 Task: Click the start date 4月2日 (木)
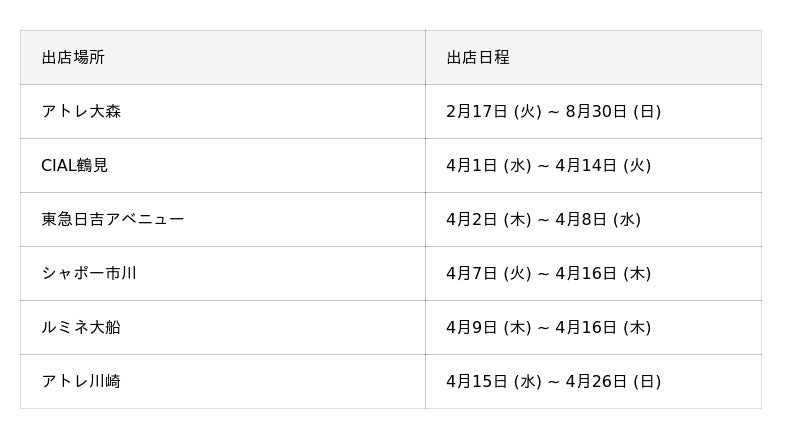[489, 220]
